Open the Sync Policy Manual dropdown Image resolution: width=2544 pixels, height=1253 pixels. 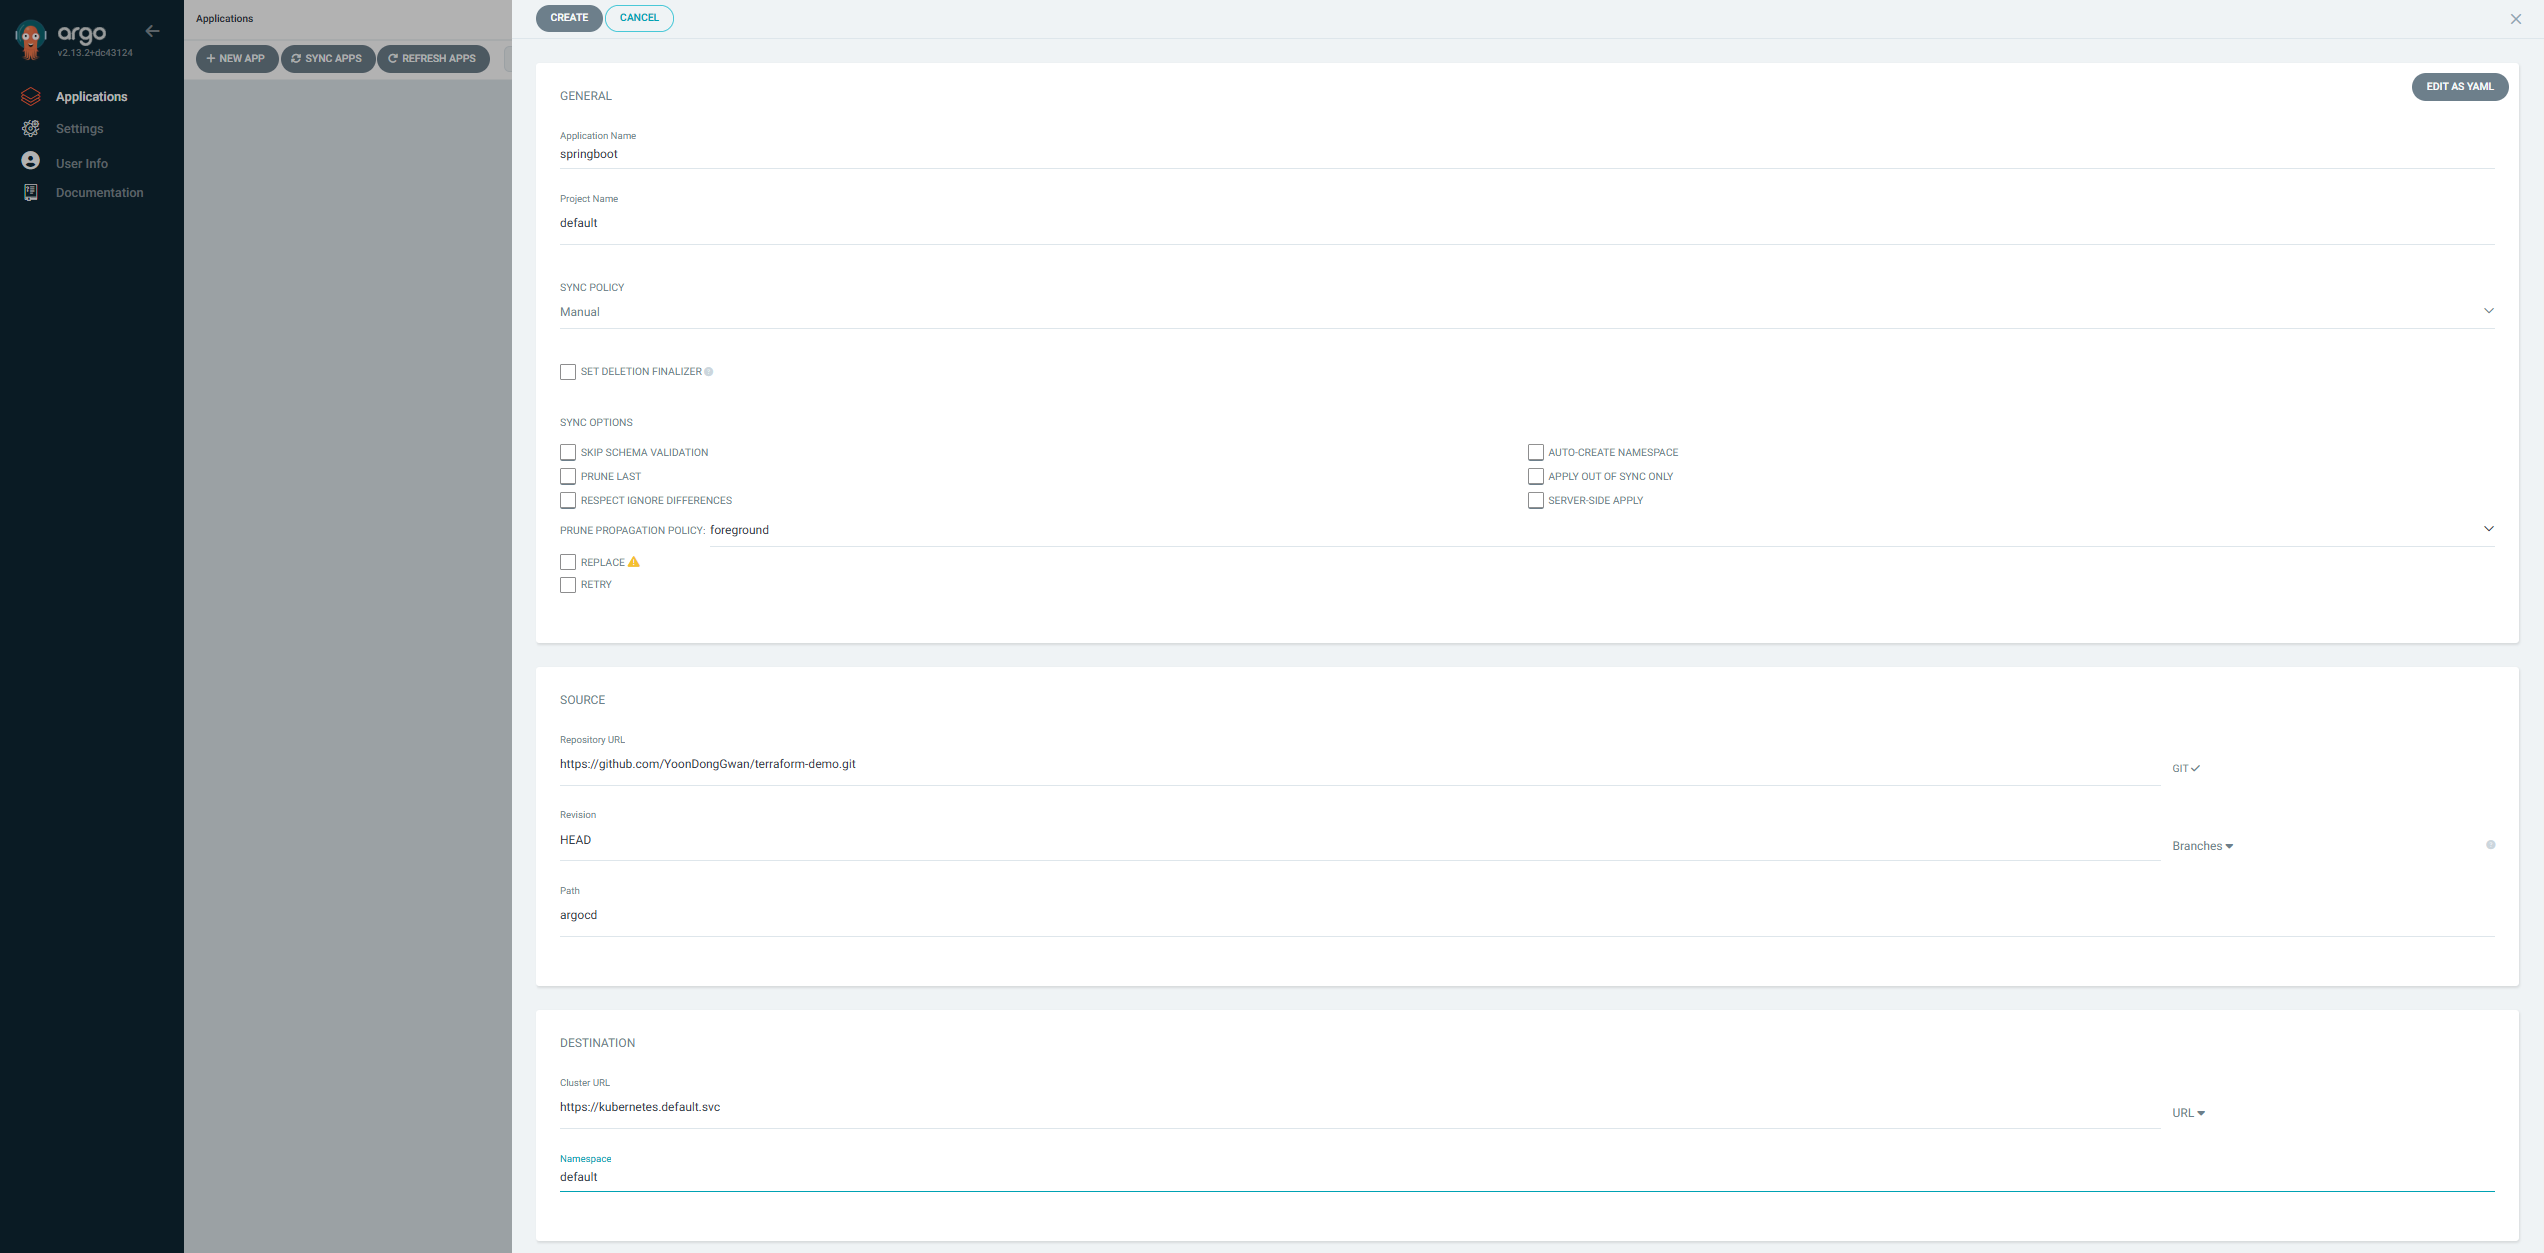(1526, 312)
